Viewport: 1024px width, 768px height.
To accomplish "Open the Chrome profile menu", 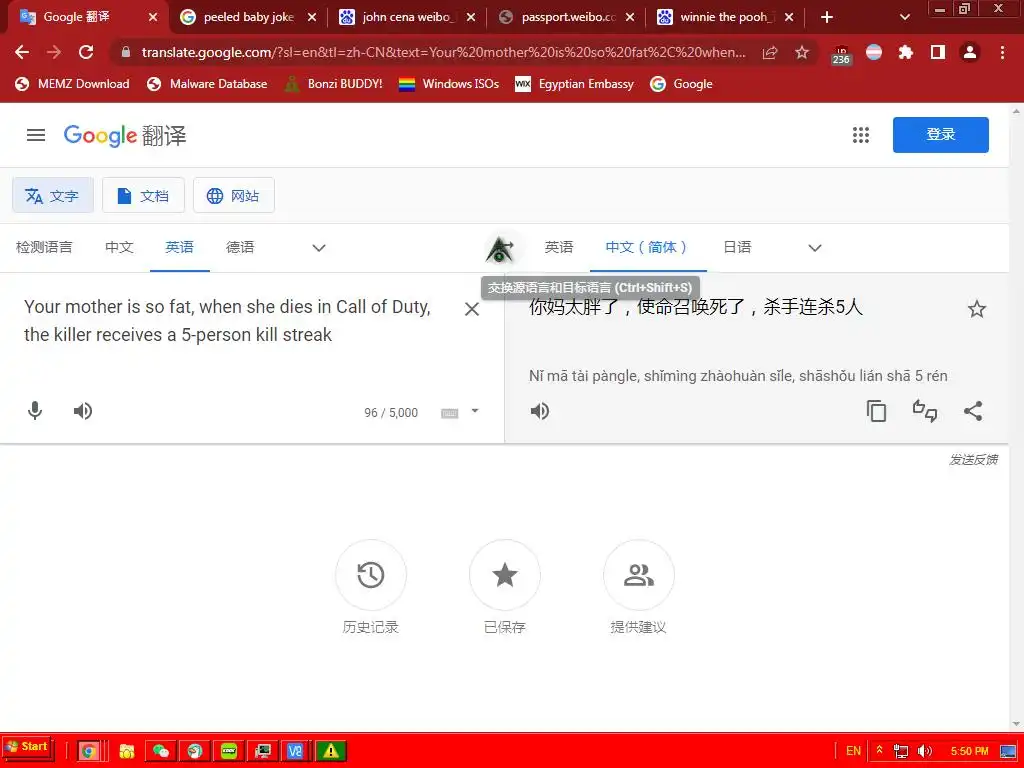I will click(x=970, y=52).
